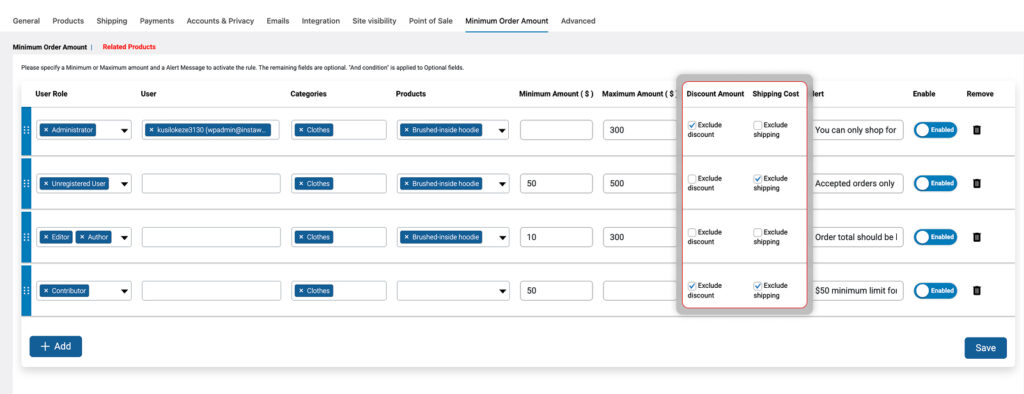Expand empty Products dropdown in Contributor row
Image resolution: width=1024 pixels, height=394 pixels.
coord(502,291)
